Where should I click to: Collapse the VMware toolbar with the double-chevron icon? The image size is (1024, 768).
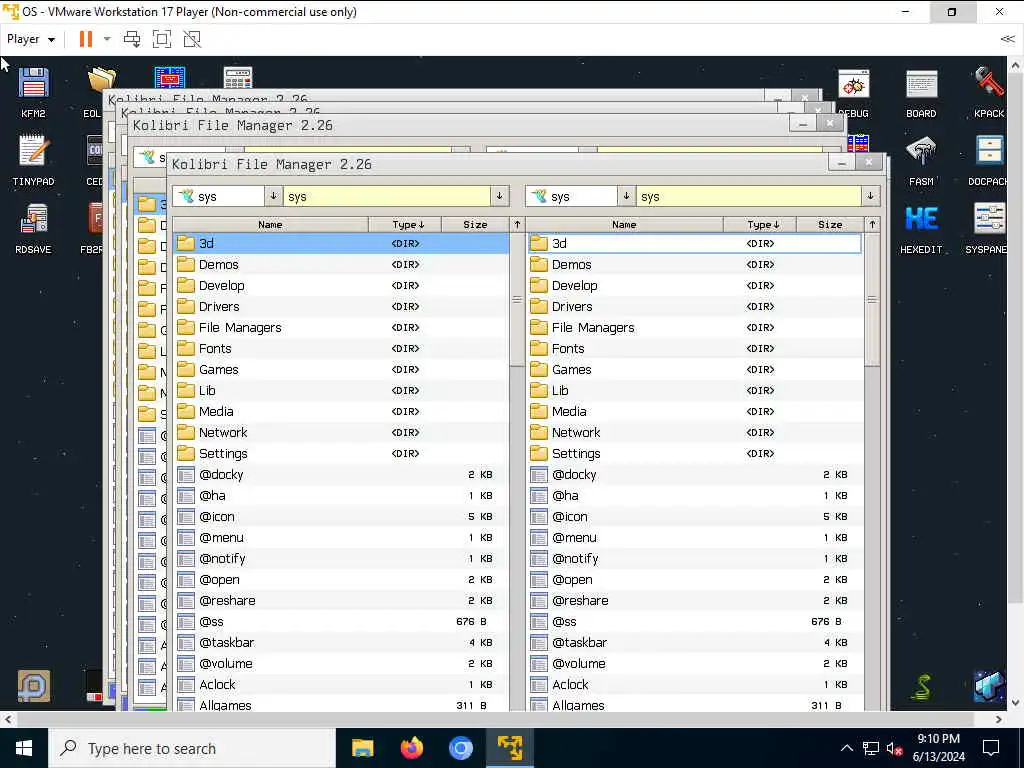coord(1007,39)
